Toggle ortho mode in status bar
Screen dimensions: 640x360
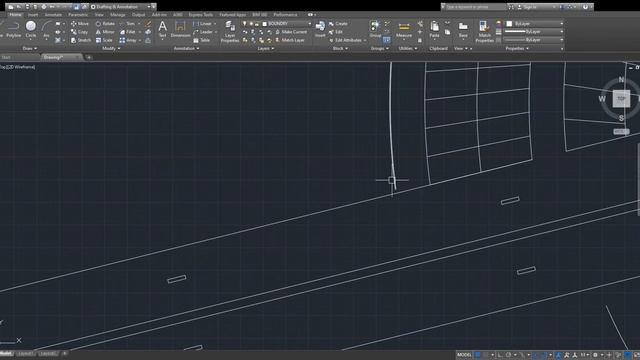(x=500, y=355)
